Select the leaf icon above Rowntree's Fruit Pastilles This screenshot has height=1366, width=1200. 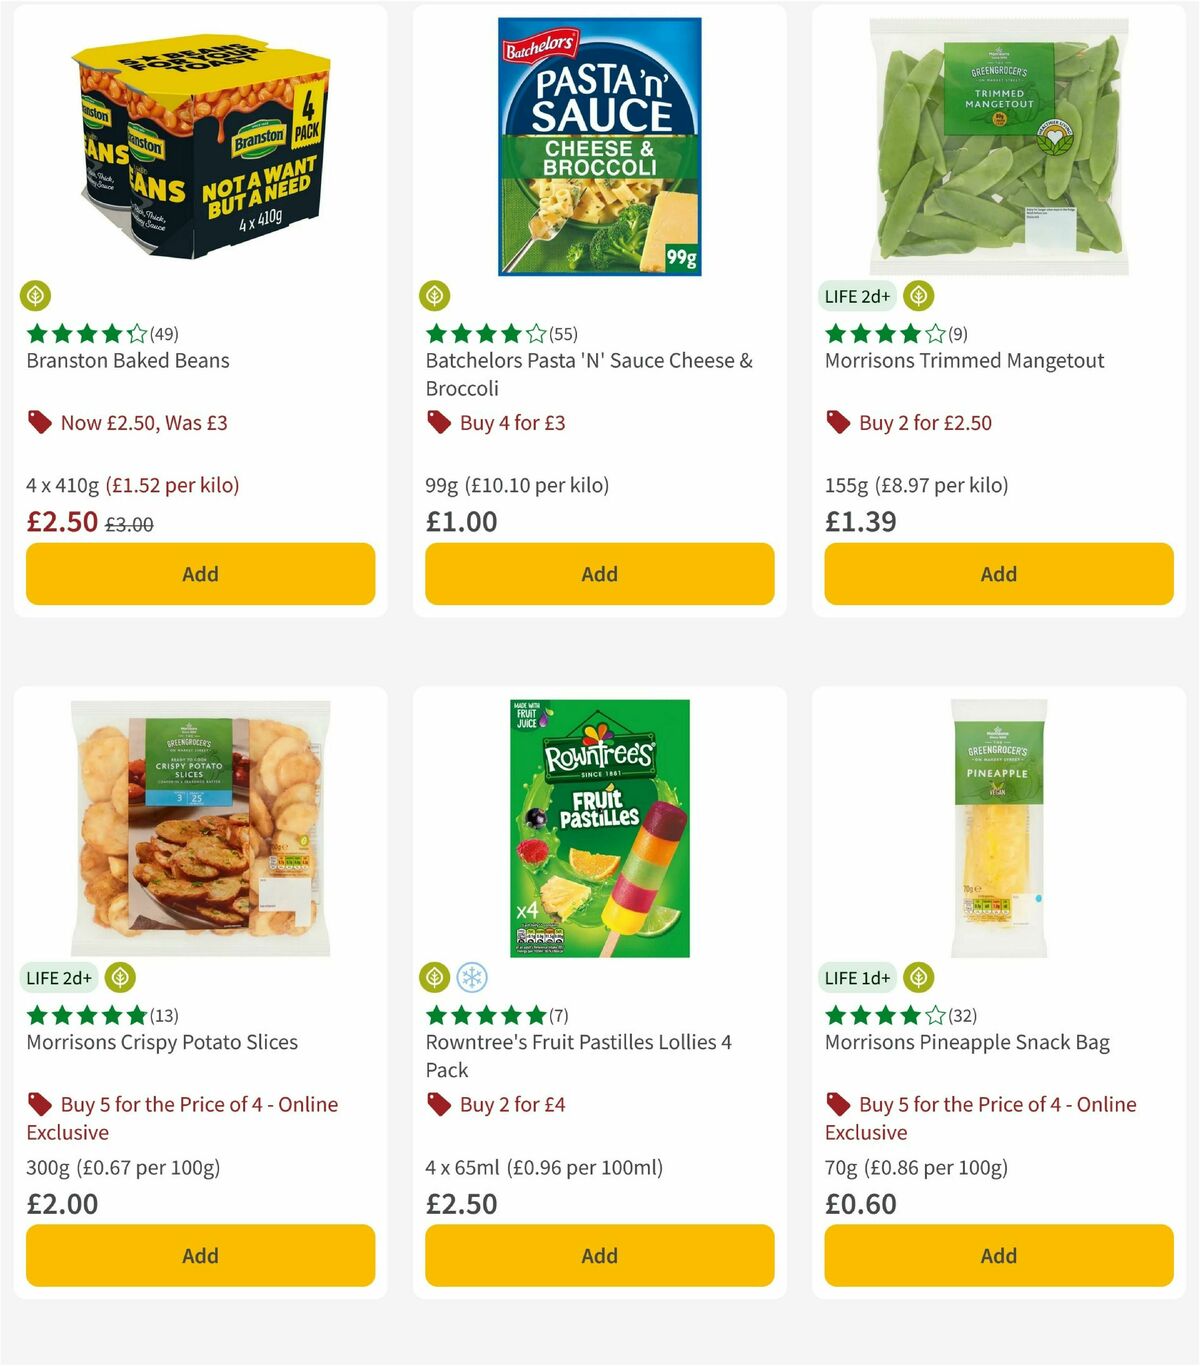(434, 978)
